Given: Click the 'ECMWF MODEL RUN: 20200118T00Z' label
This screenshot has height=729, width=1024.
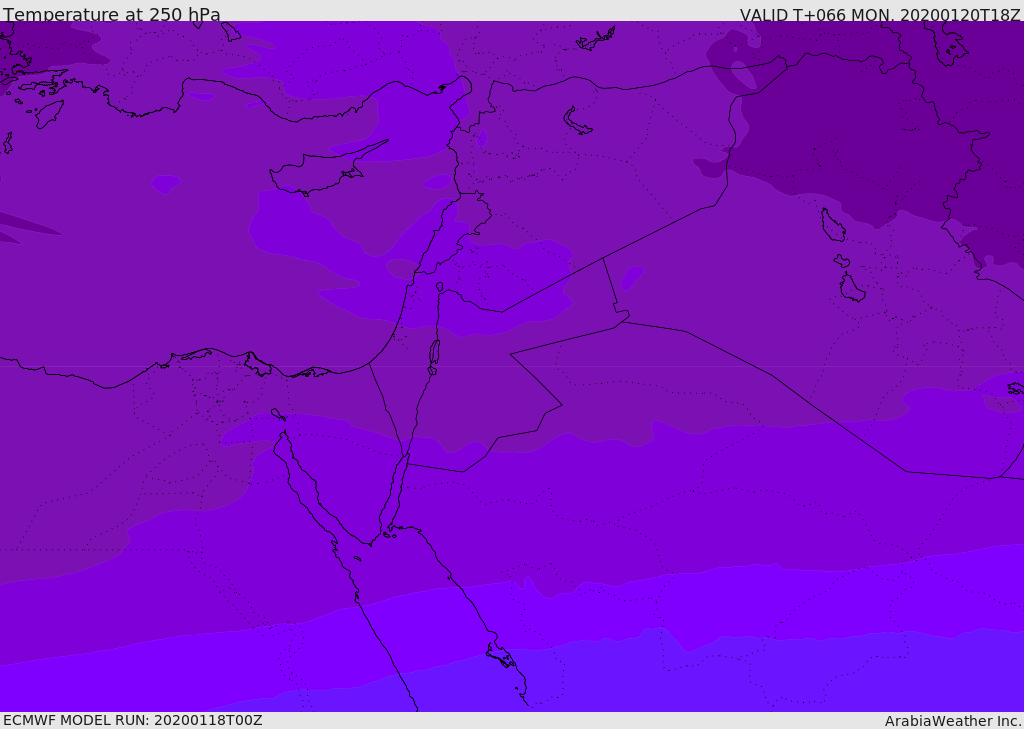Looking at the screenshot, I should (133, 720).
